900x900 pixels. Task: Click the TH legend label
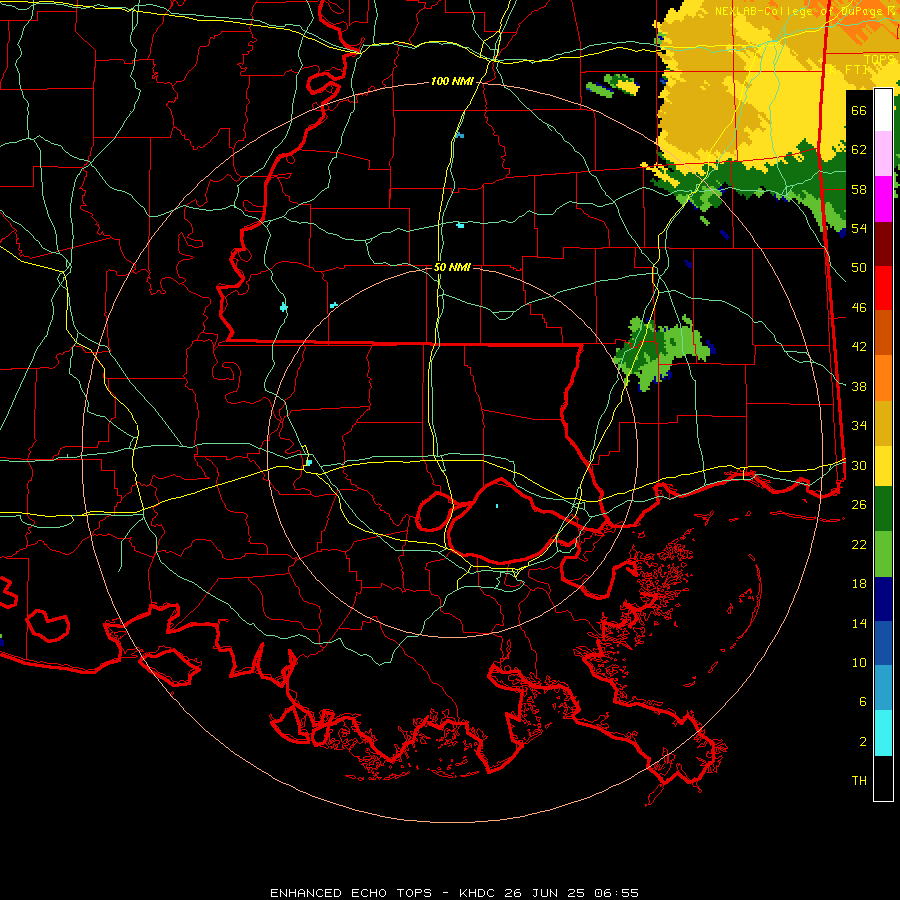tap(859, 781)
